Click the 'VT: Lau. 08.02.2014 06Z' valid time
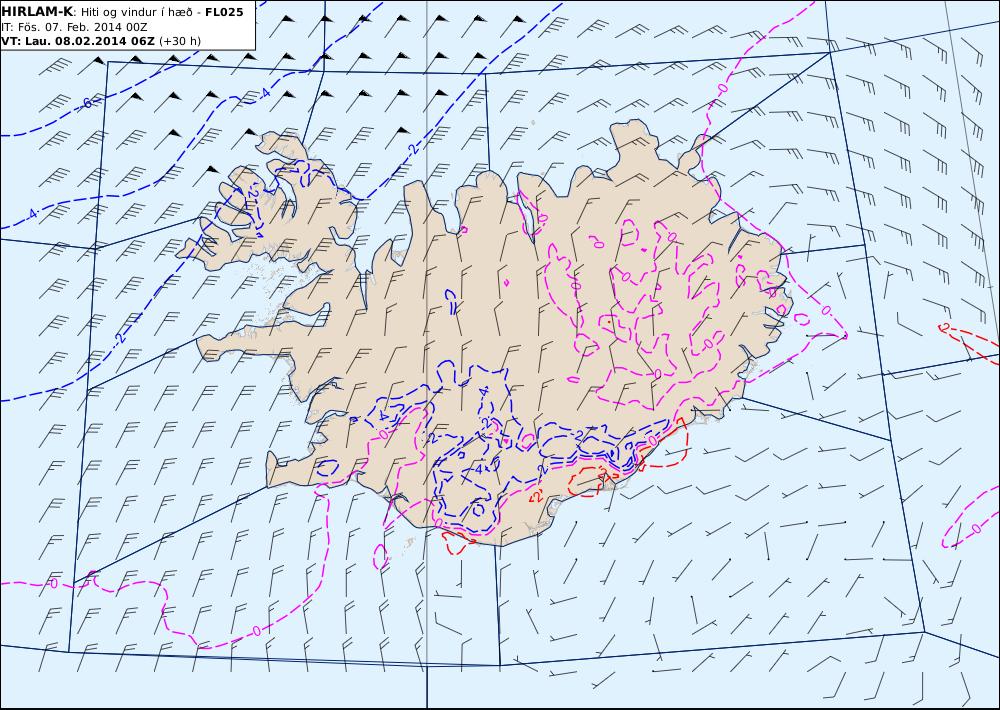The width and height of the screenshot is (1000, 710). (x=78, y=41)
